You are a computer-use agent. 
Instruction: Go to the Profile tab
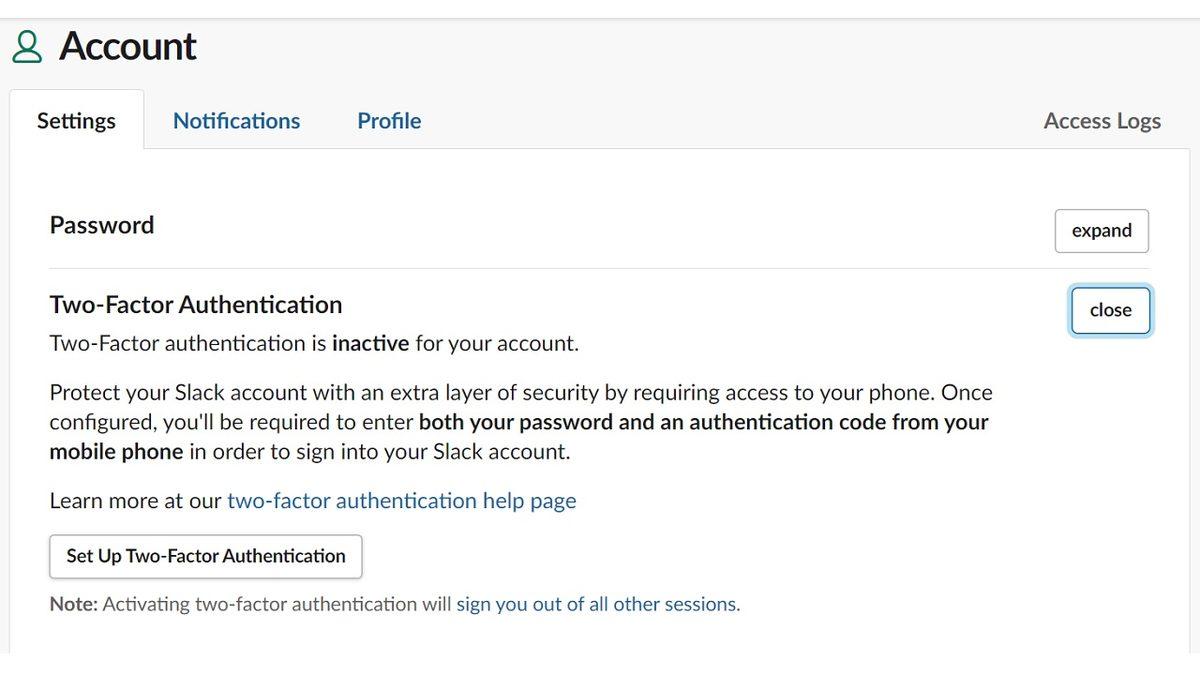coord(389,121)
